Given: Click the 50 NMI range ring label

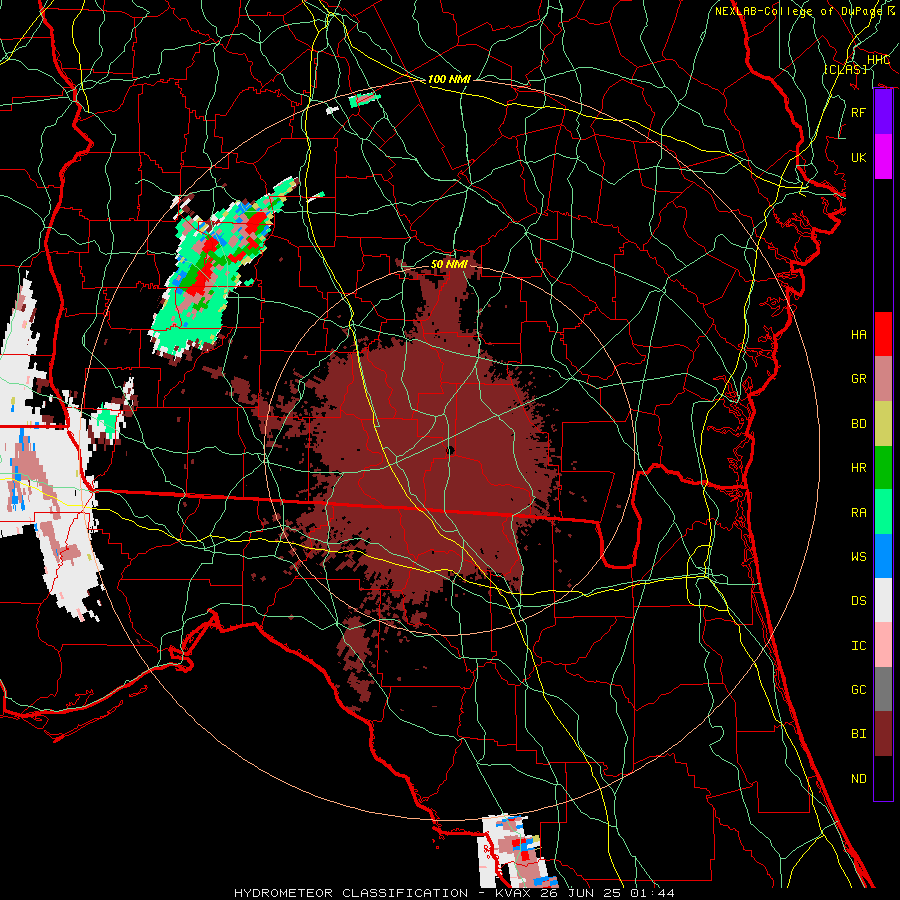Looking at the screenshot, I should coord(449,264).
